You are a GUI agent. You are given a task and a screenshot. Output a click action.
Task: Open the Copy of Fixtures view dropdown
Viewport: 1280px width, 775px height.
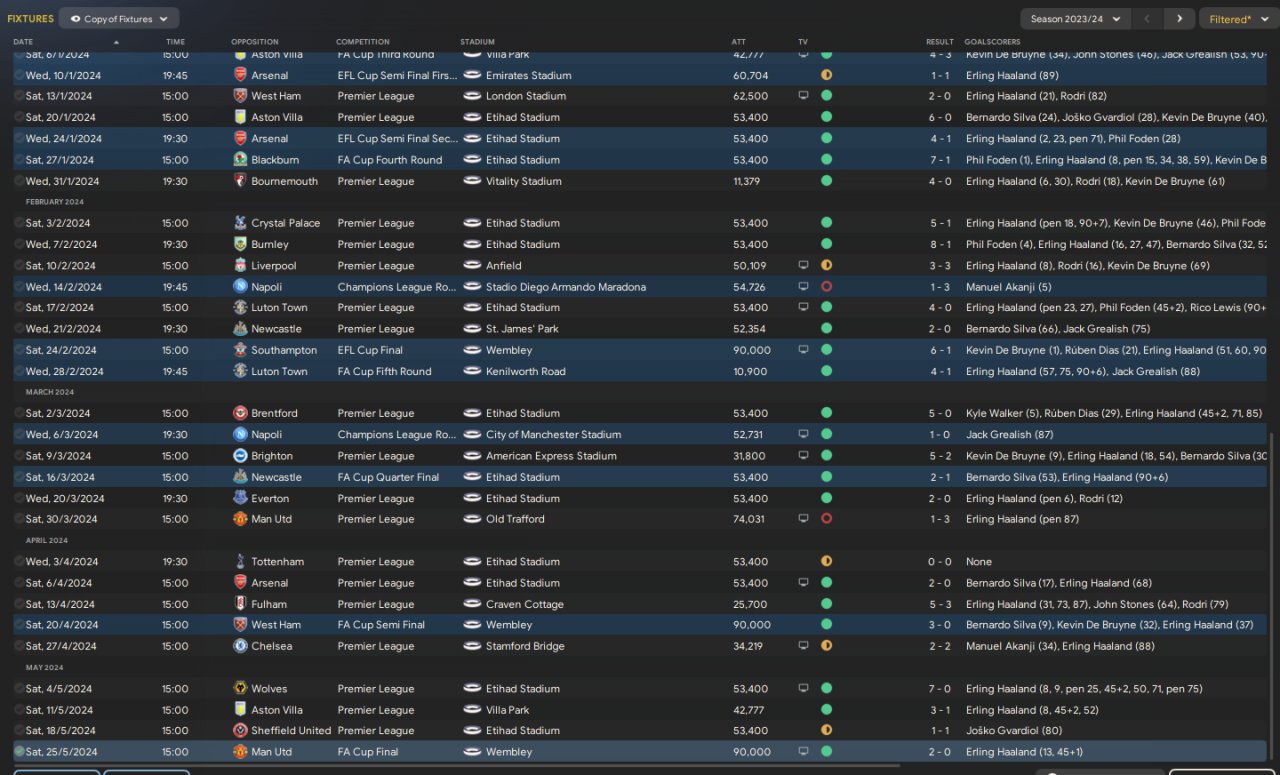pyautogui.click(x=119, y=18)
